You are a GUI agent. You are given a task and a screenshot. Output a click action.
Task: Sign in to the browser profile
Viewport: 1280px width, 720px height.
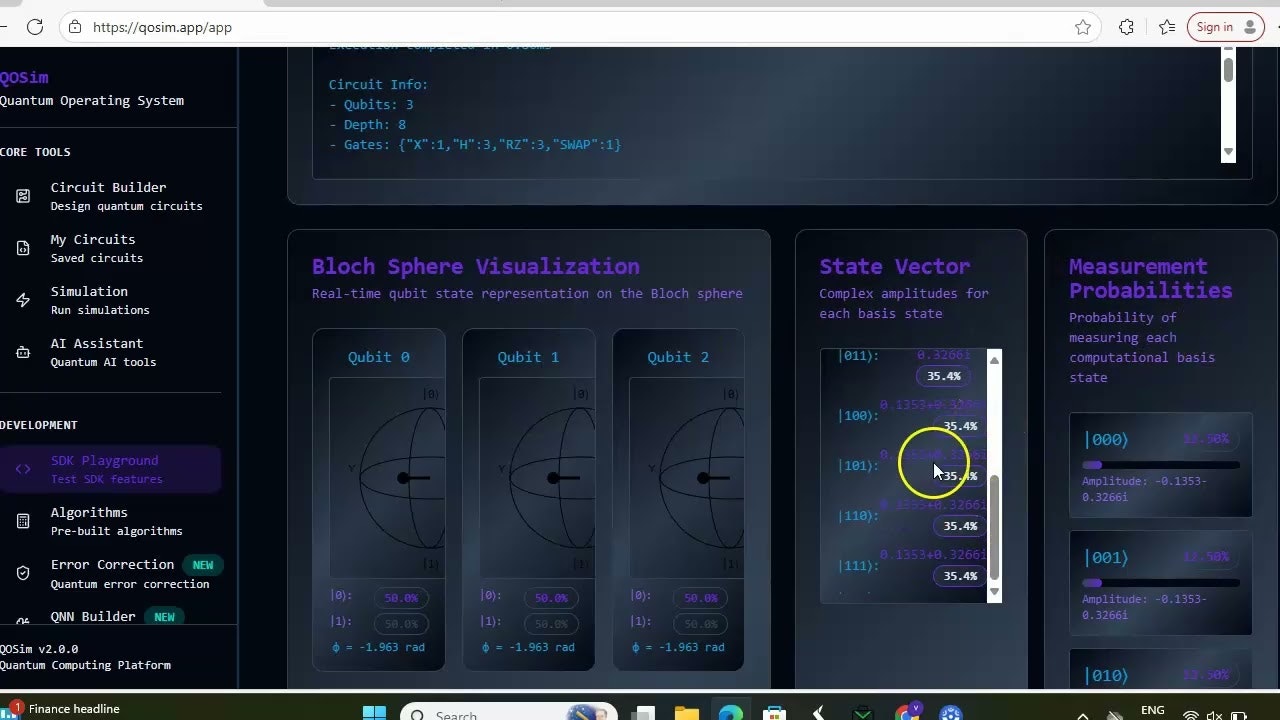(1226, 27)
